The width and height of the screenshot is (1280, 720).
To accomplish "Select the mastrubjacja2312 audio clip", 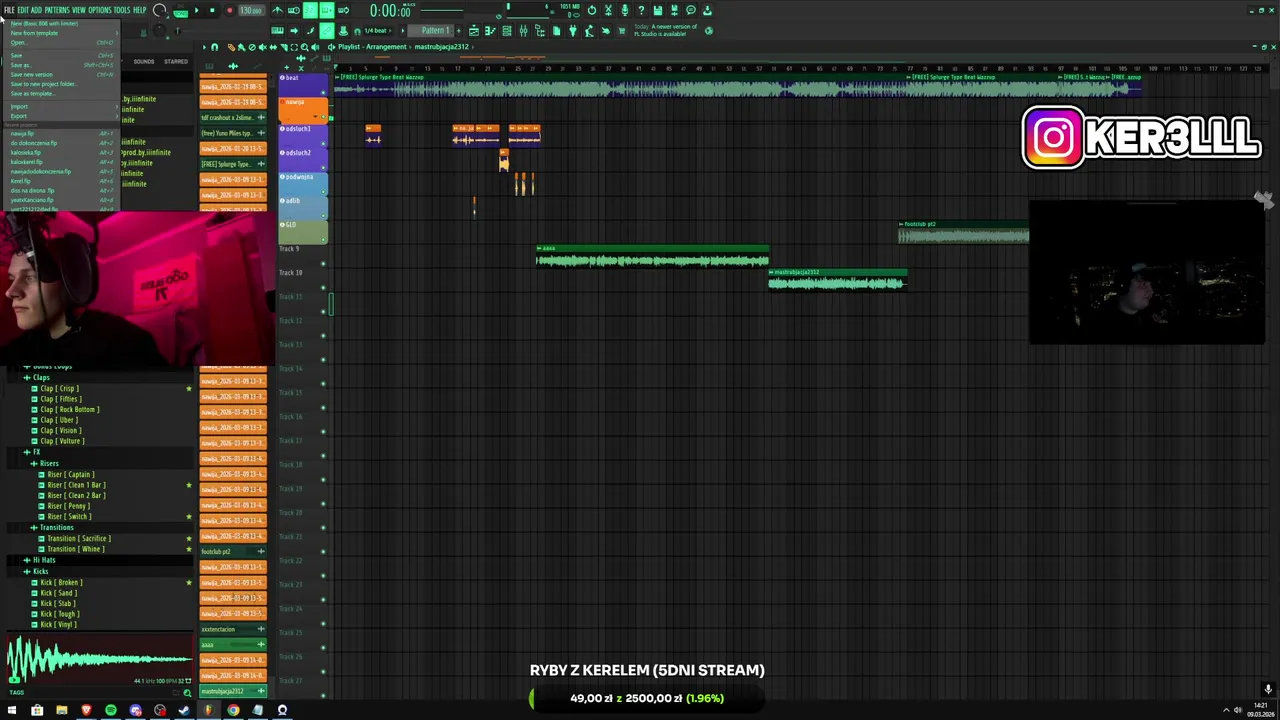I will tap(837, 279).
